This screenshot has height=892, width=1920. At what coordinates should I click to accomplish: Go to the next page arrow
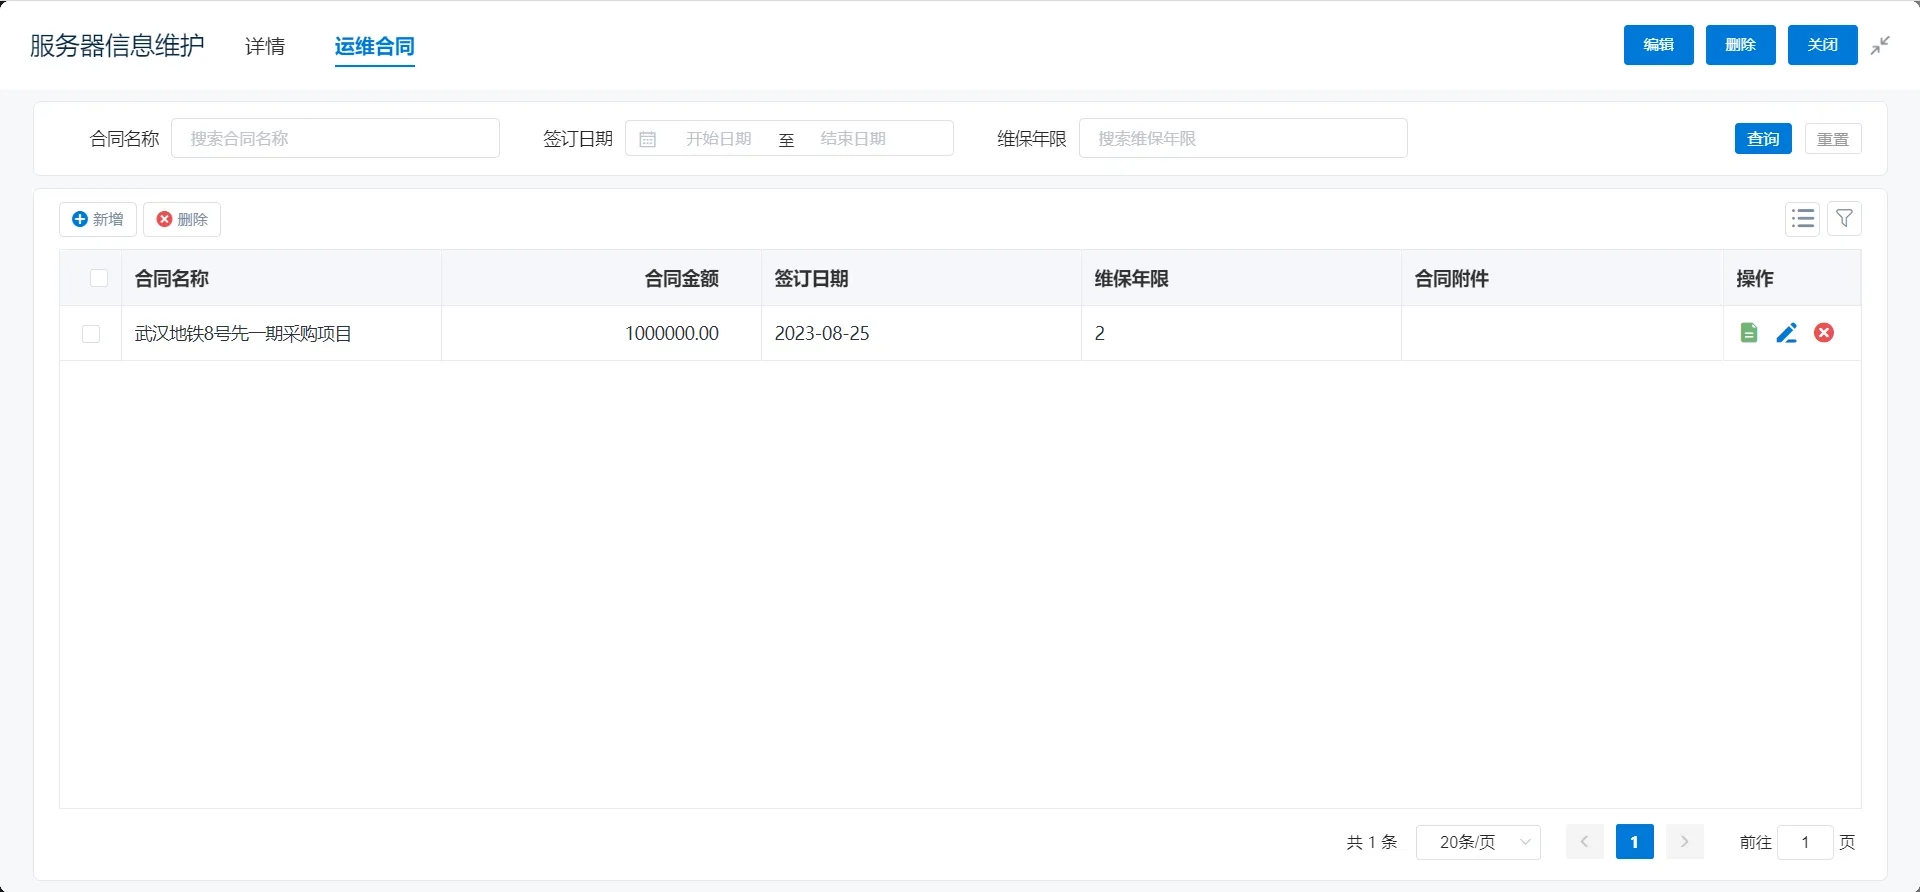coord(1684,842)
